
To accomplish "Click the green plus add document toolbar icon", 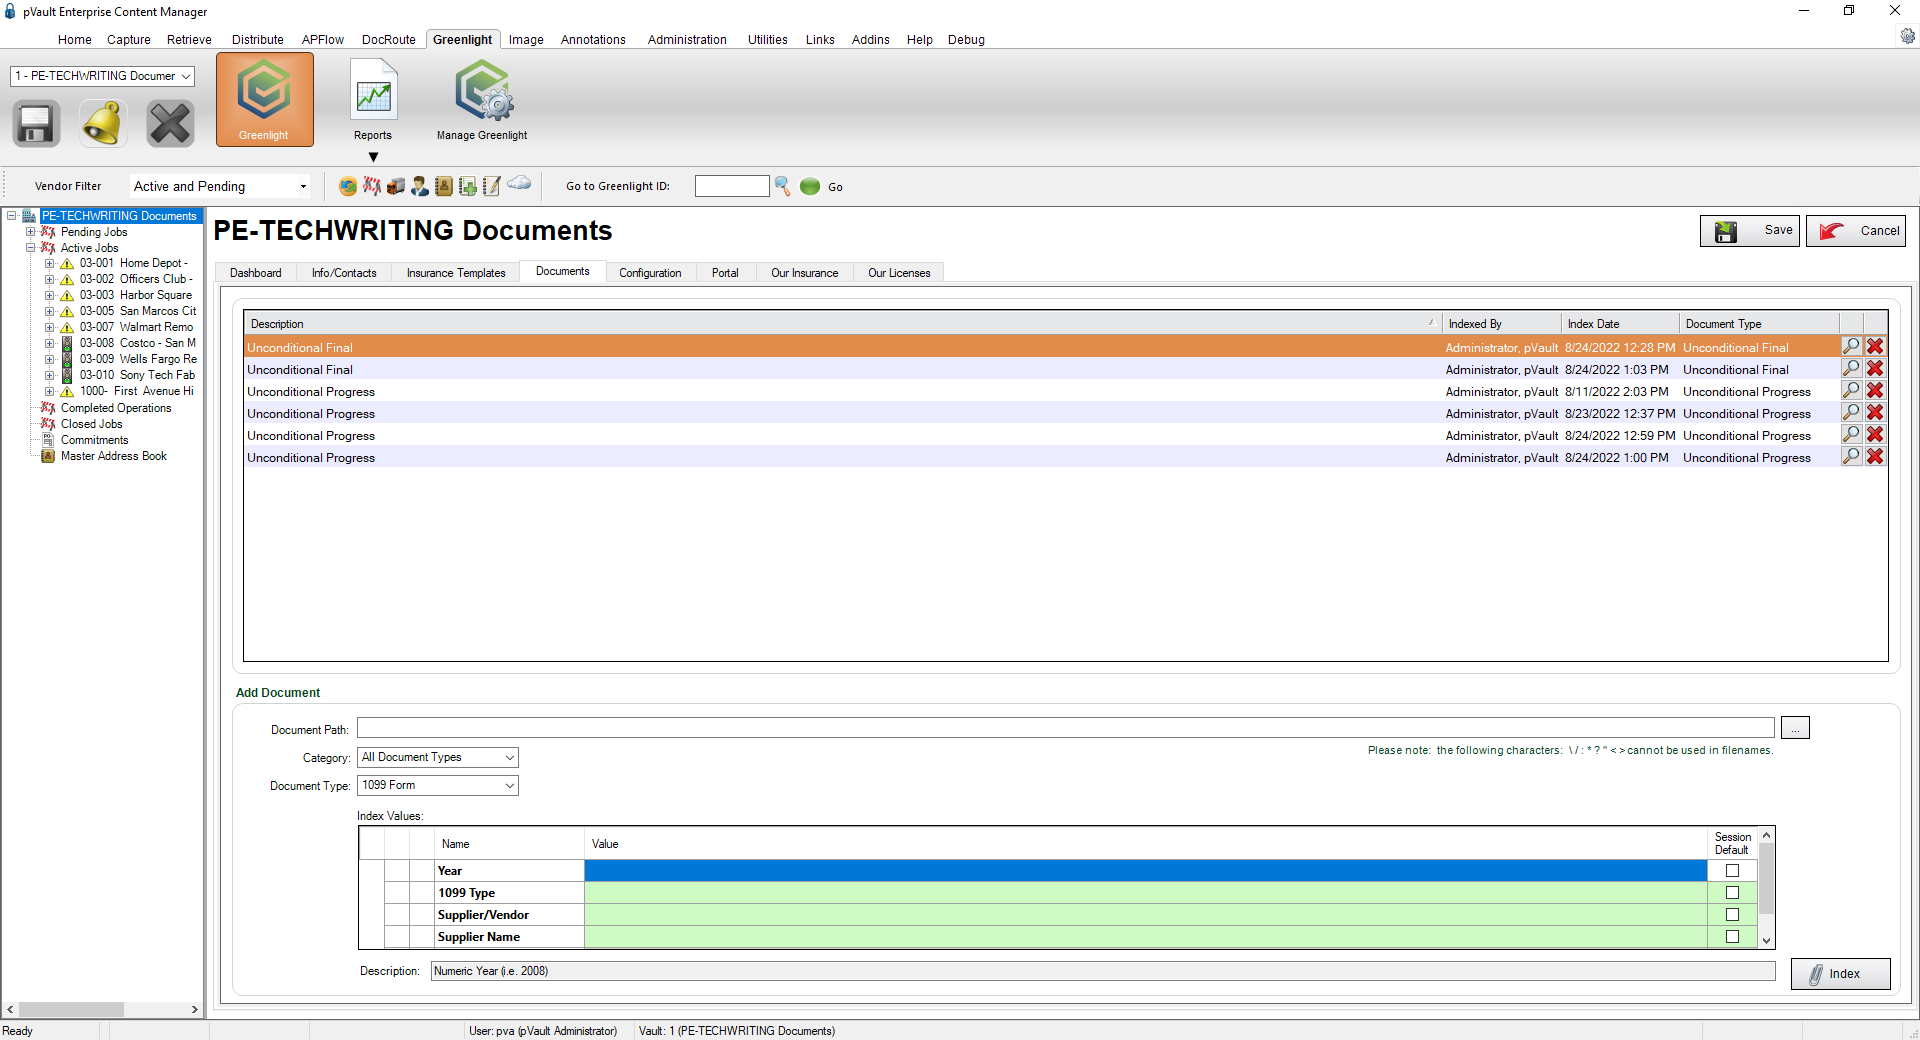I will click(468, 186).
